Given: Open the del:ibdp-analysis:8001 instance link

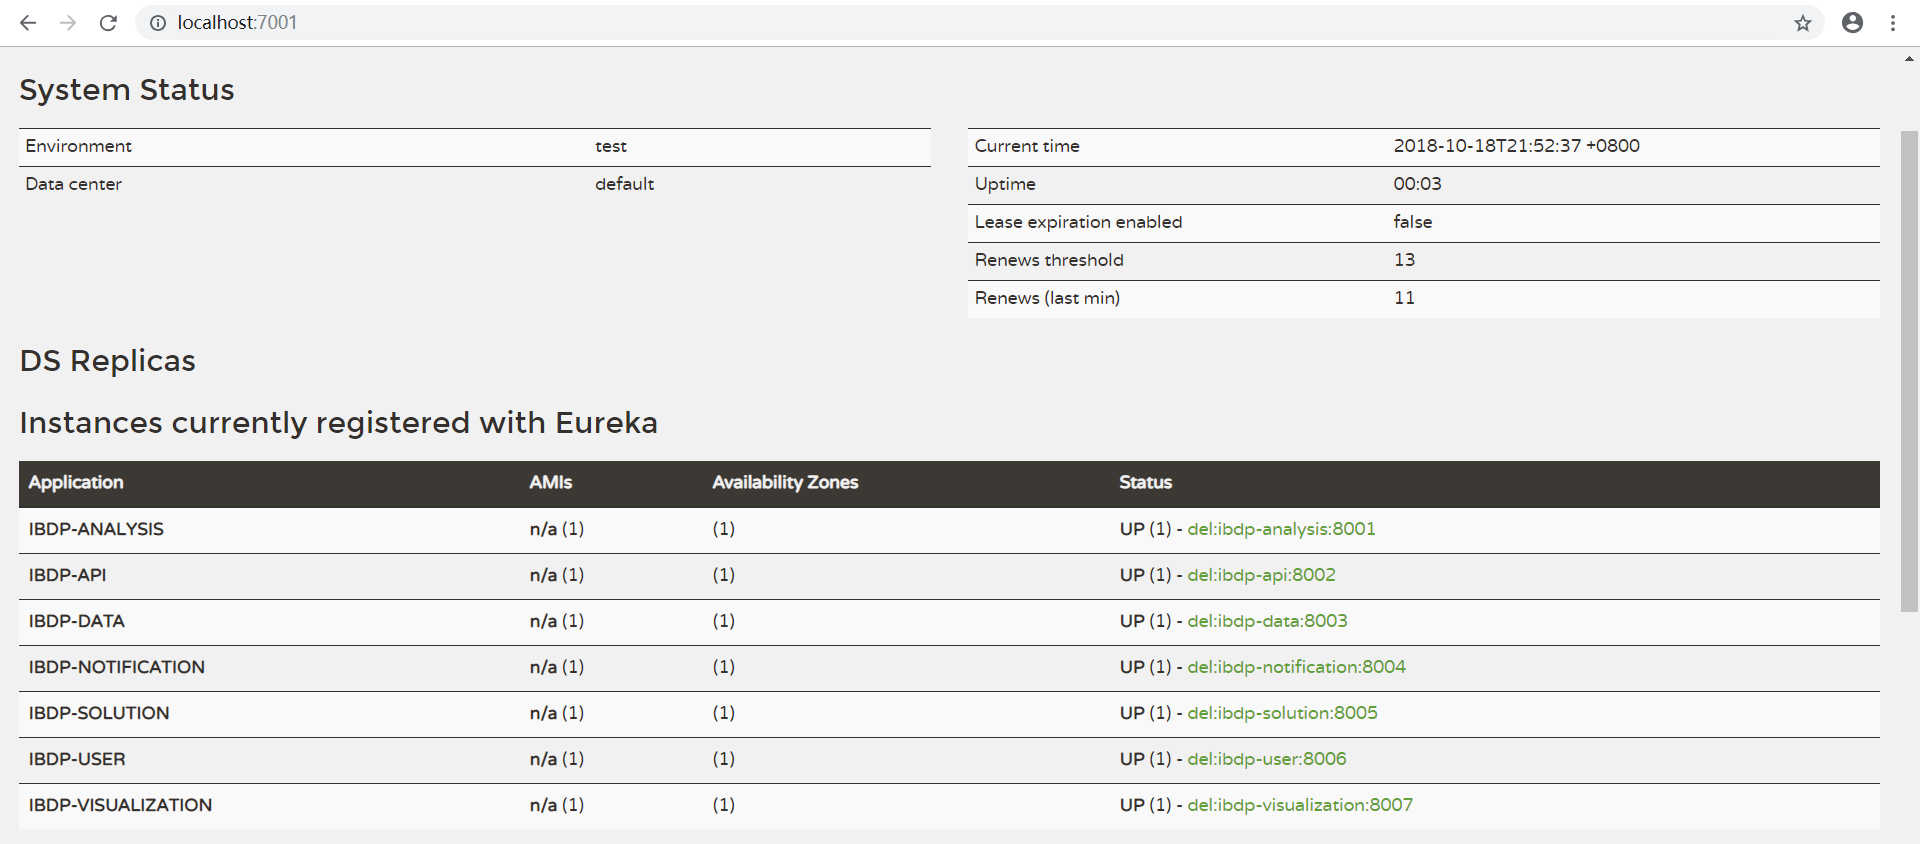Looking at the screenshot, I should pyautogui.click(x=1281, y=529).
